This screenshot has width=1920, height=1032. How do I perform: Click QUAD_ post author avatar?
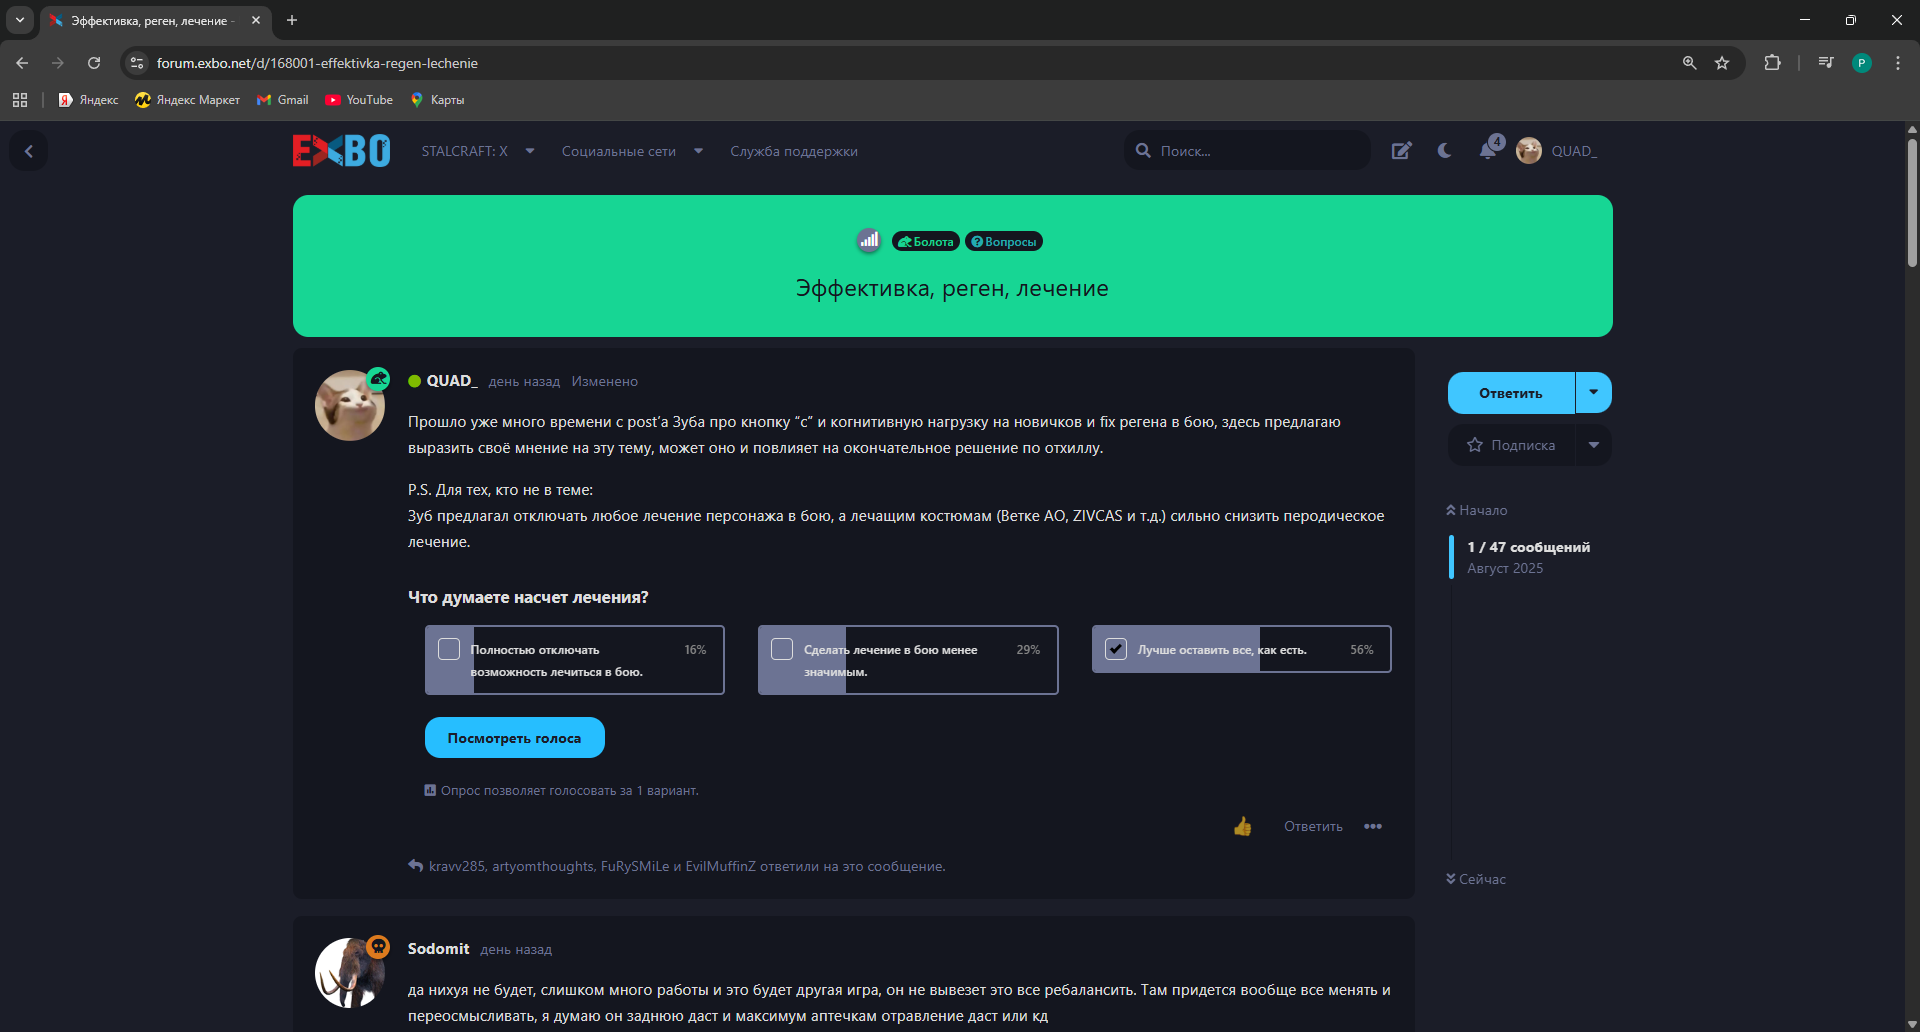point(350,405)
